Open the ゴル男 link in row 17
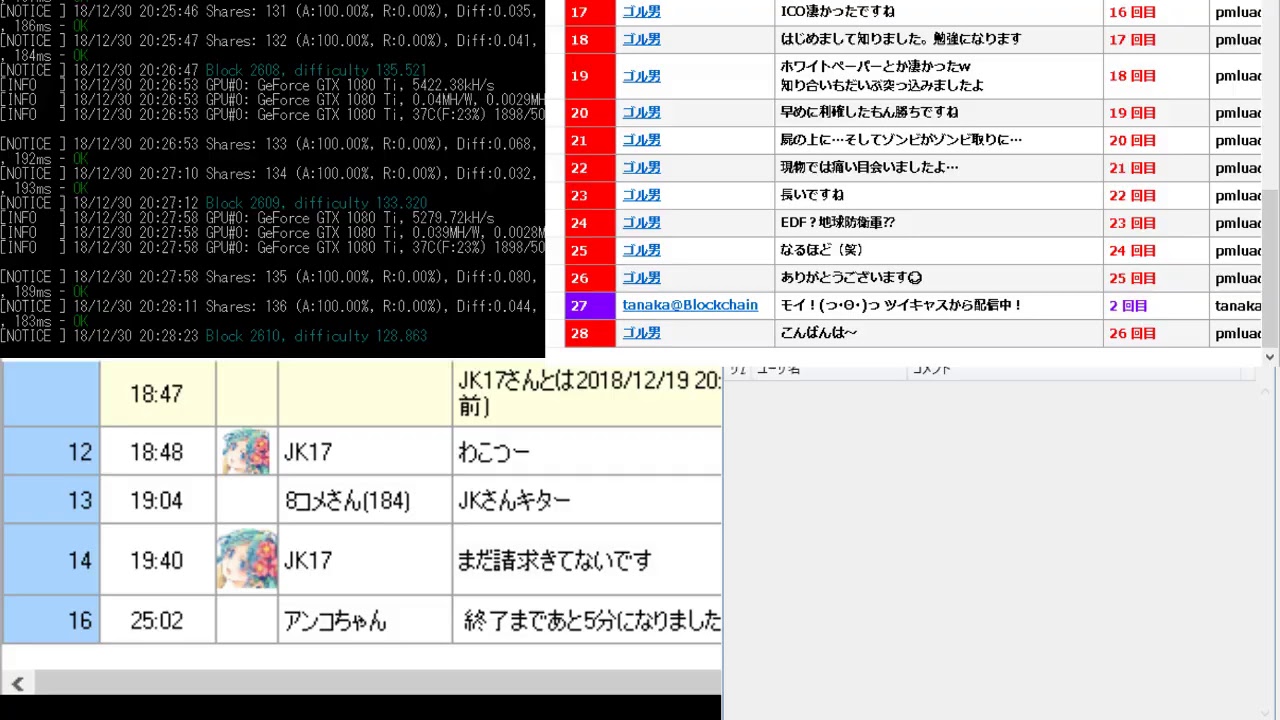Image resolution: width=1280 pixels, height=720 pixels. coord(641,12)
